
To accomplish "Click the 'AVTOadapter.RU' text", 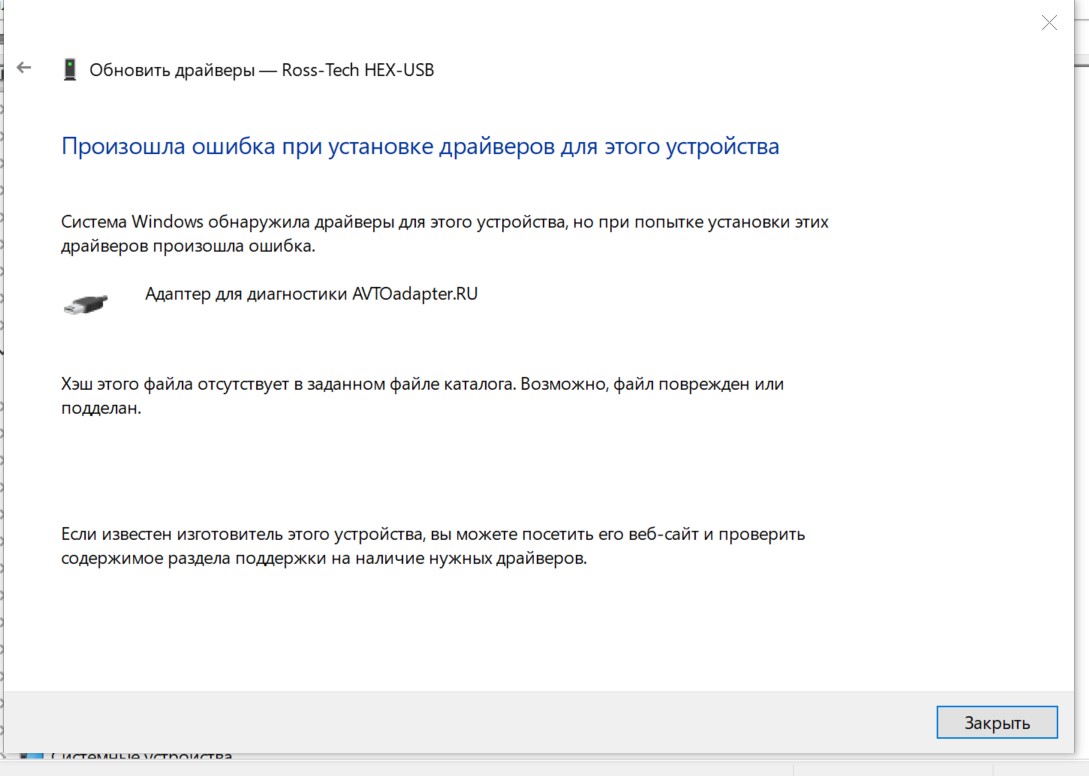I will coord(415,294).
